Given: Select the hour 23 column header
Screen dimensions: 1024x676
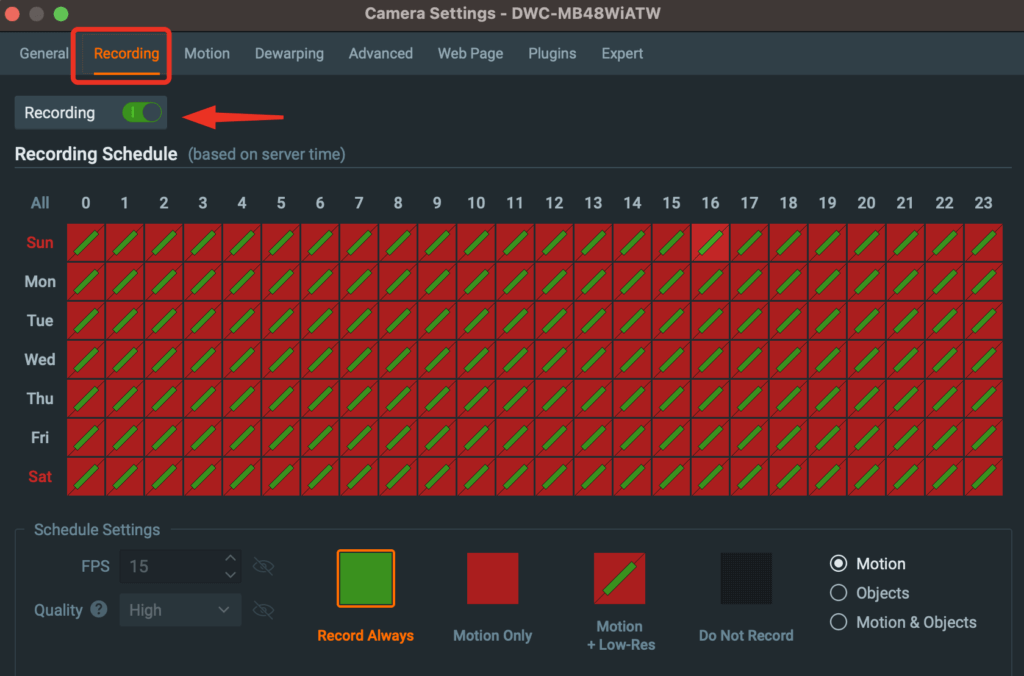Looking at the screenshot, I should 984,203.
